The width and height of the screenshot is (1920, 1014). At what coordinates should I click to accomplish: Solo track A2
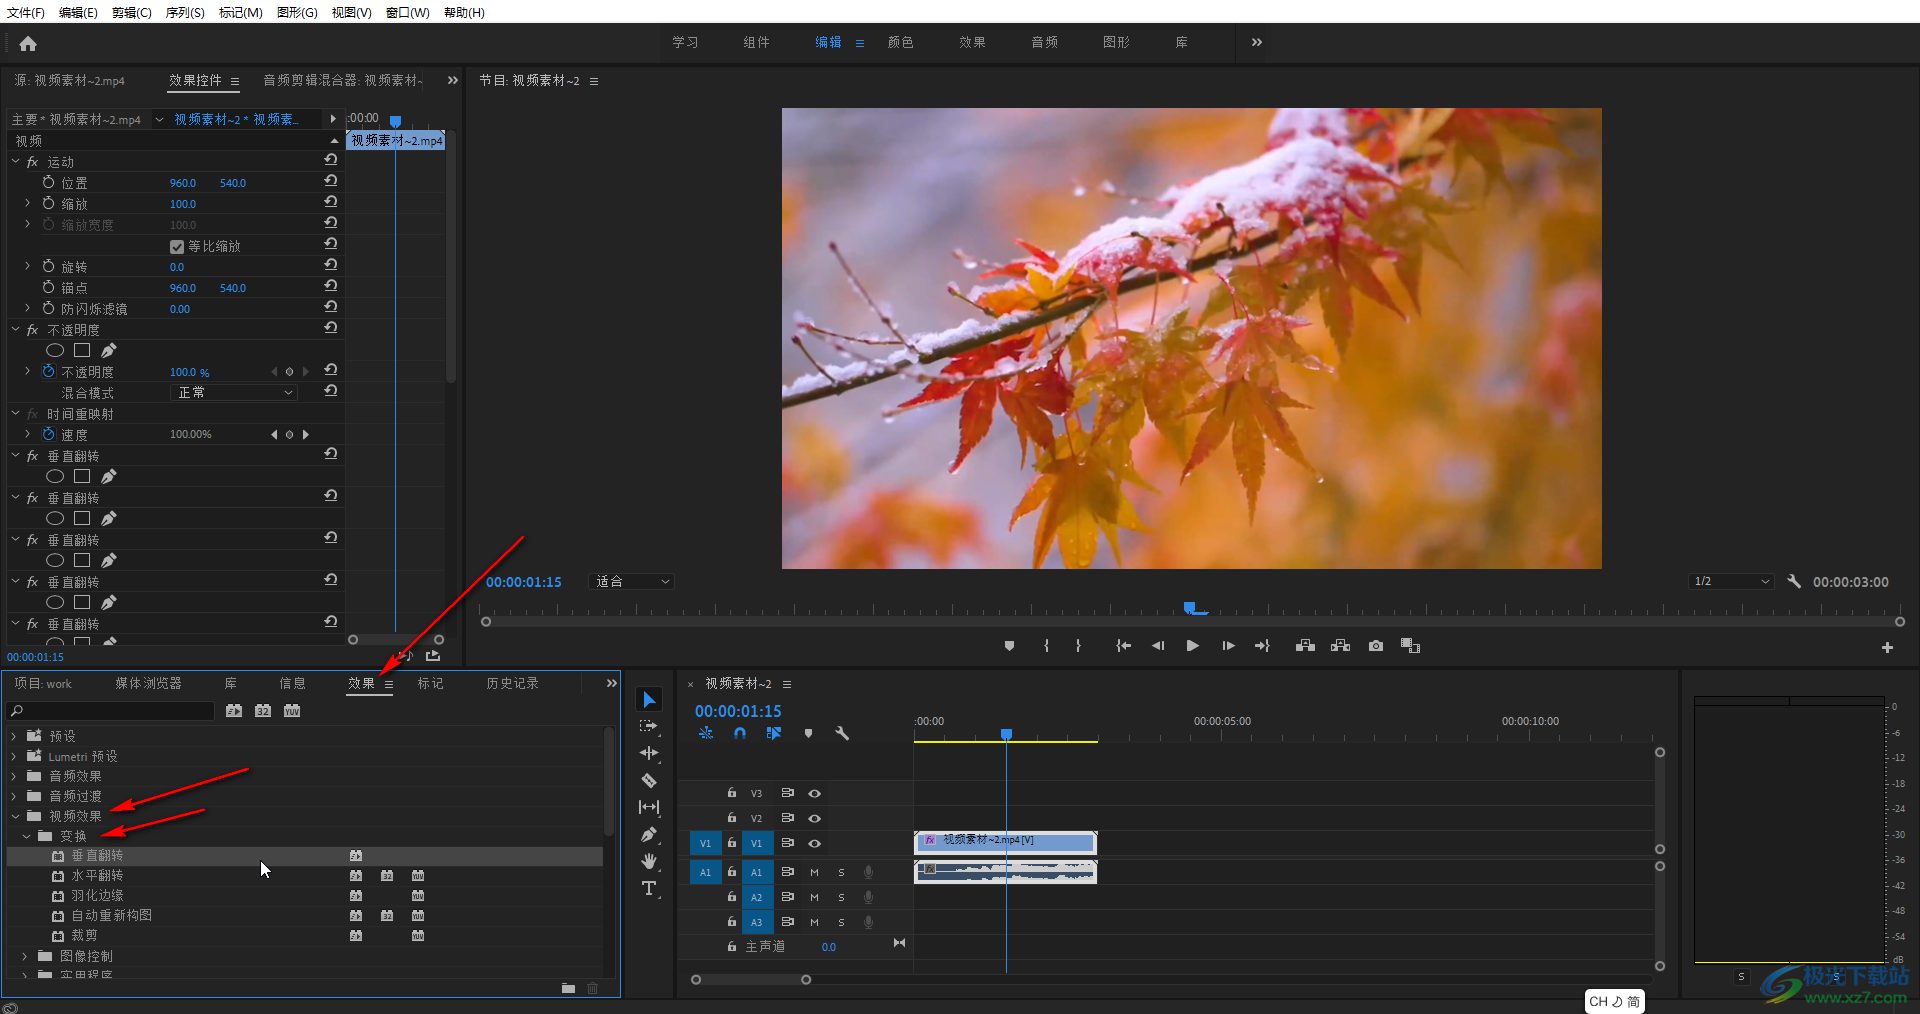click(x=841, y=897)
